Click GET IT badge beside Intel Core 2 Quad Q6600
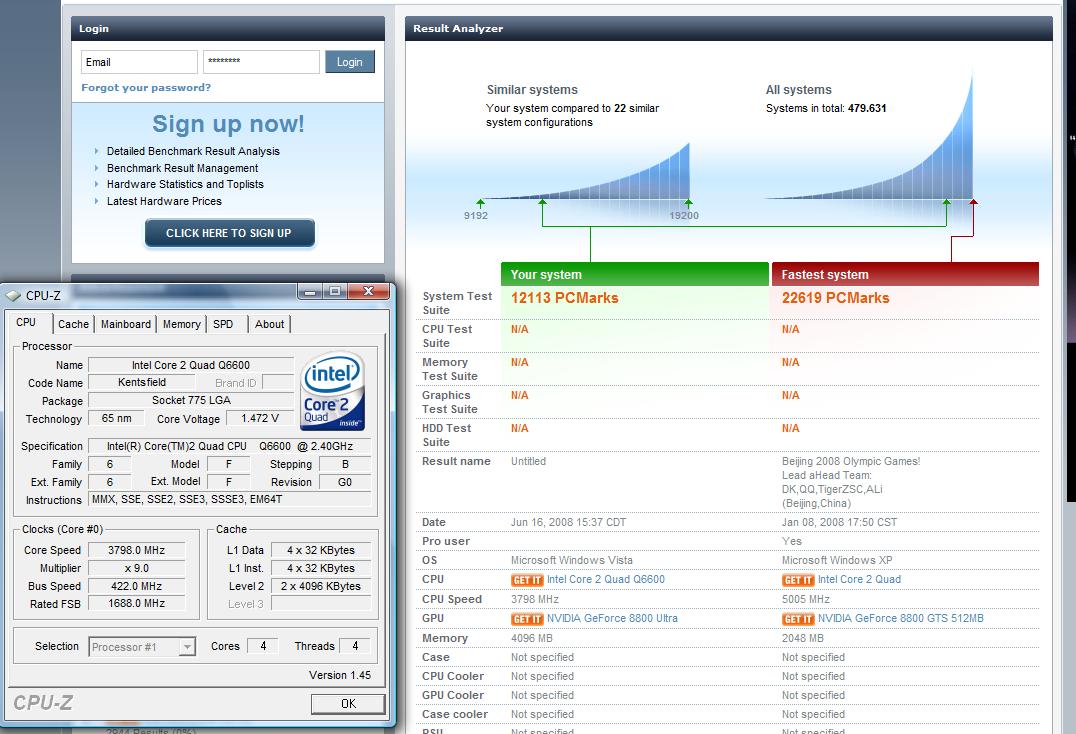The width and height of the screenshot is (1076, 734). coord(527,580)
